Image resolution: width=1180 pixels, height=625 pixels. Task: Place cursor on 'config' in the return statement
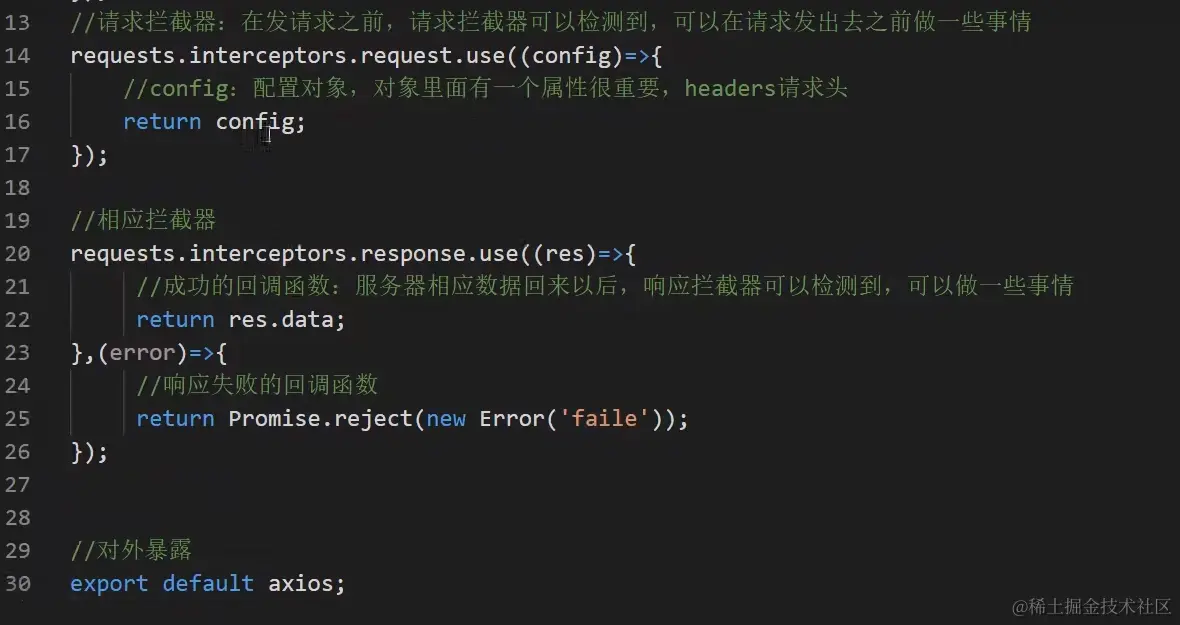pos(255,122)
